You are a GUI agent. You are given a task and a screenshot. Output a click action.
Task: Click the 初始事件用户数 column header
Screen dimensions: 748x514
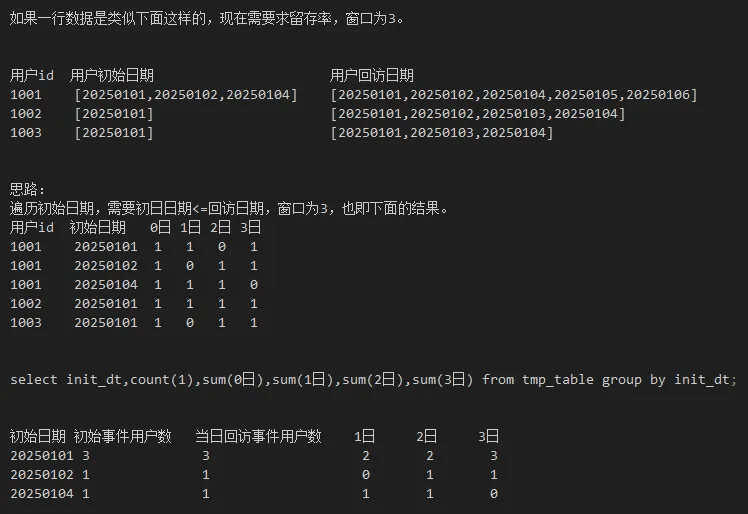point(123,436)
